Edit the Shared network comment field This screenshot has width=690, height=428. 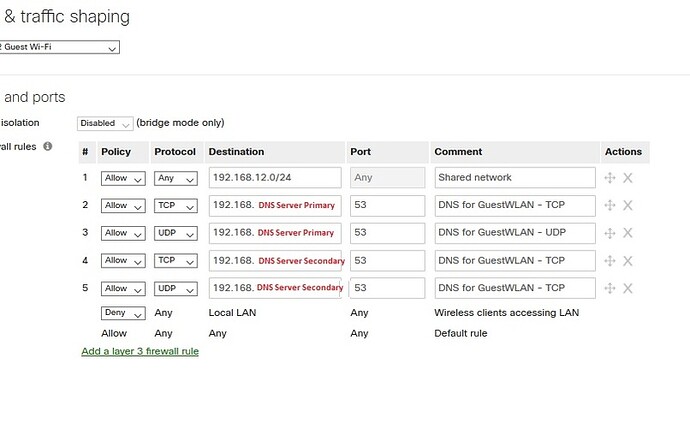pos(515,178)
